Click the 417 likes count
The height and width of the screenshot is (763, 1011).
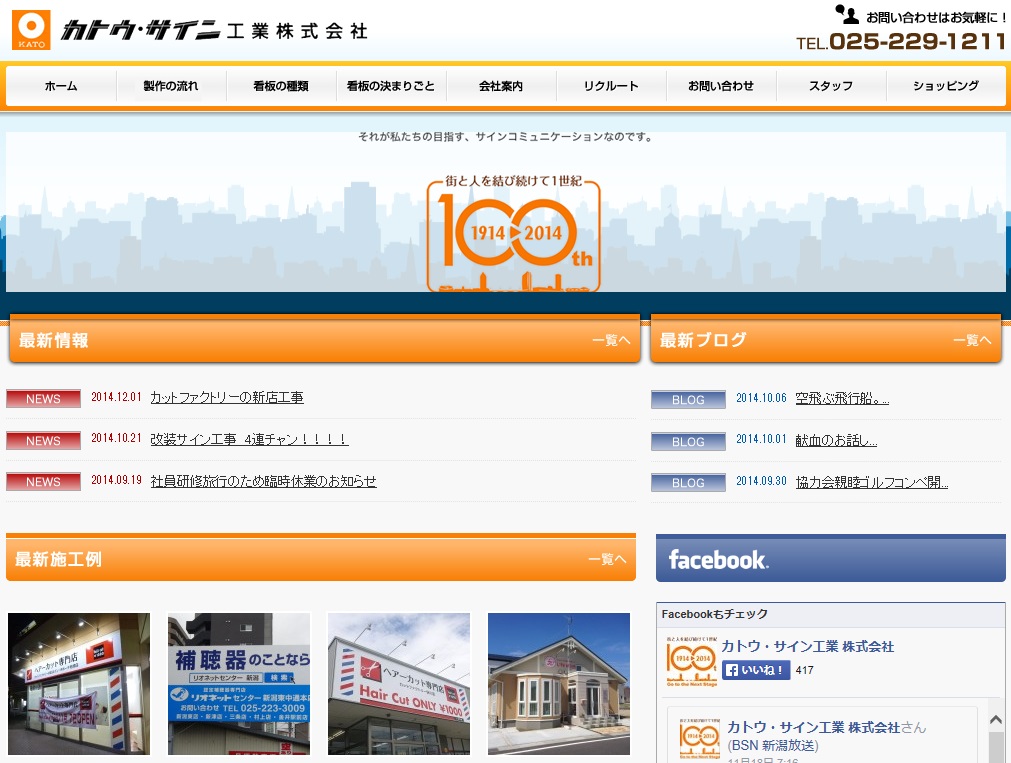[805, 670]
